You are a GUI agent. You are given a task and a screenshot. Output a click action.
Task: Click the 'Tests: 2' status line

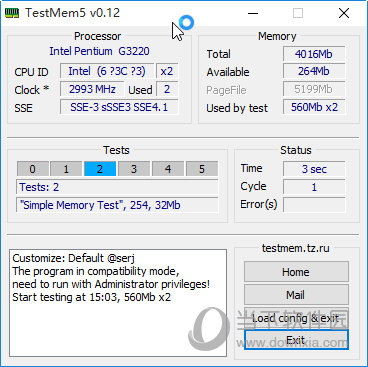click(117, 187)
